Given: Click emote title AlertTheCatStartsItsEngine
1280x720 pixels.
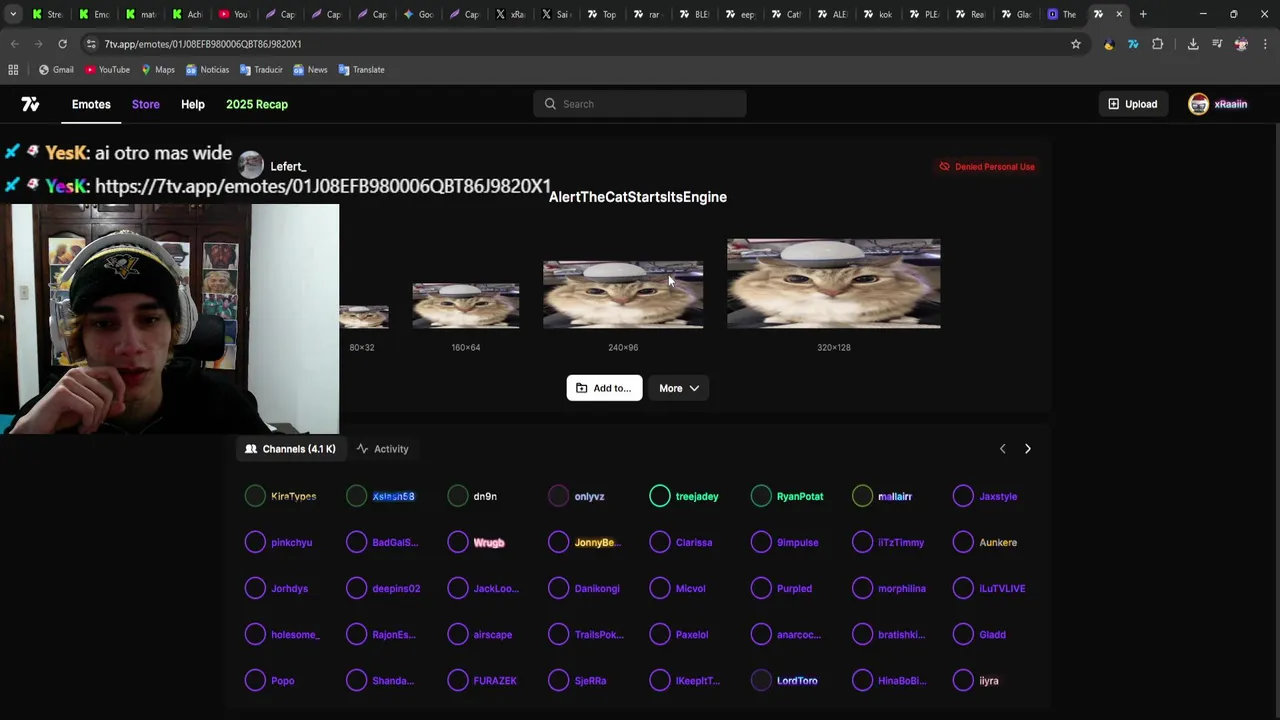Looking at the screenshot, I should 638,197.
